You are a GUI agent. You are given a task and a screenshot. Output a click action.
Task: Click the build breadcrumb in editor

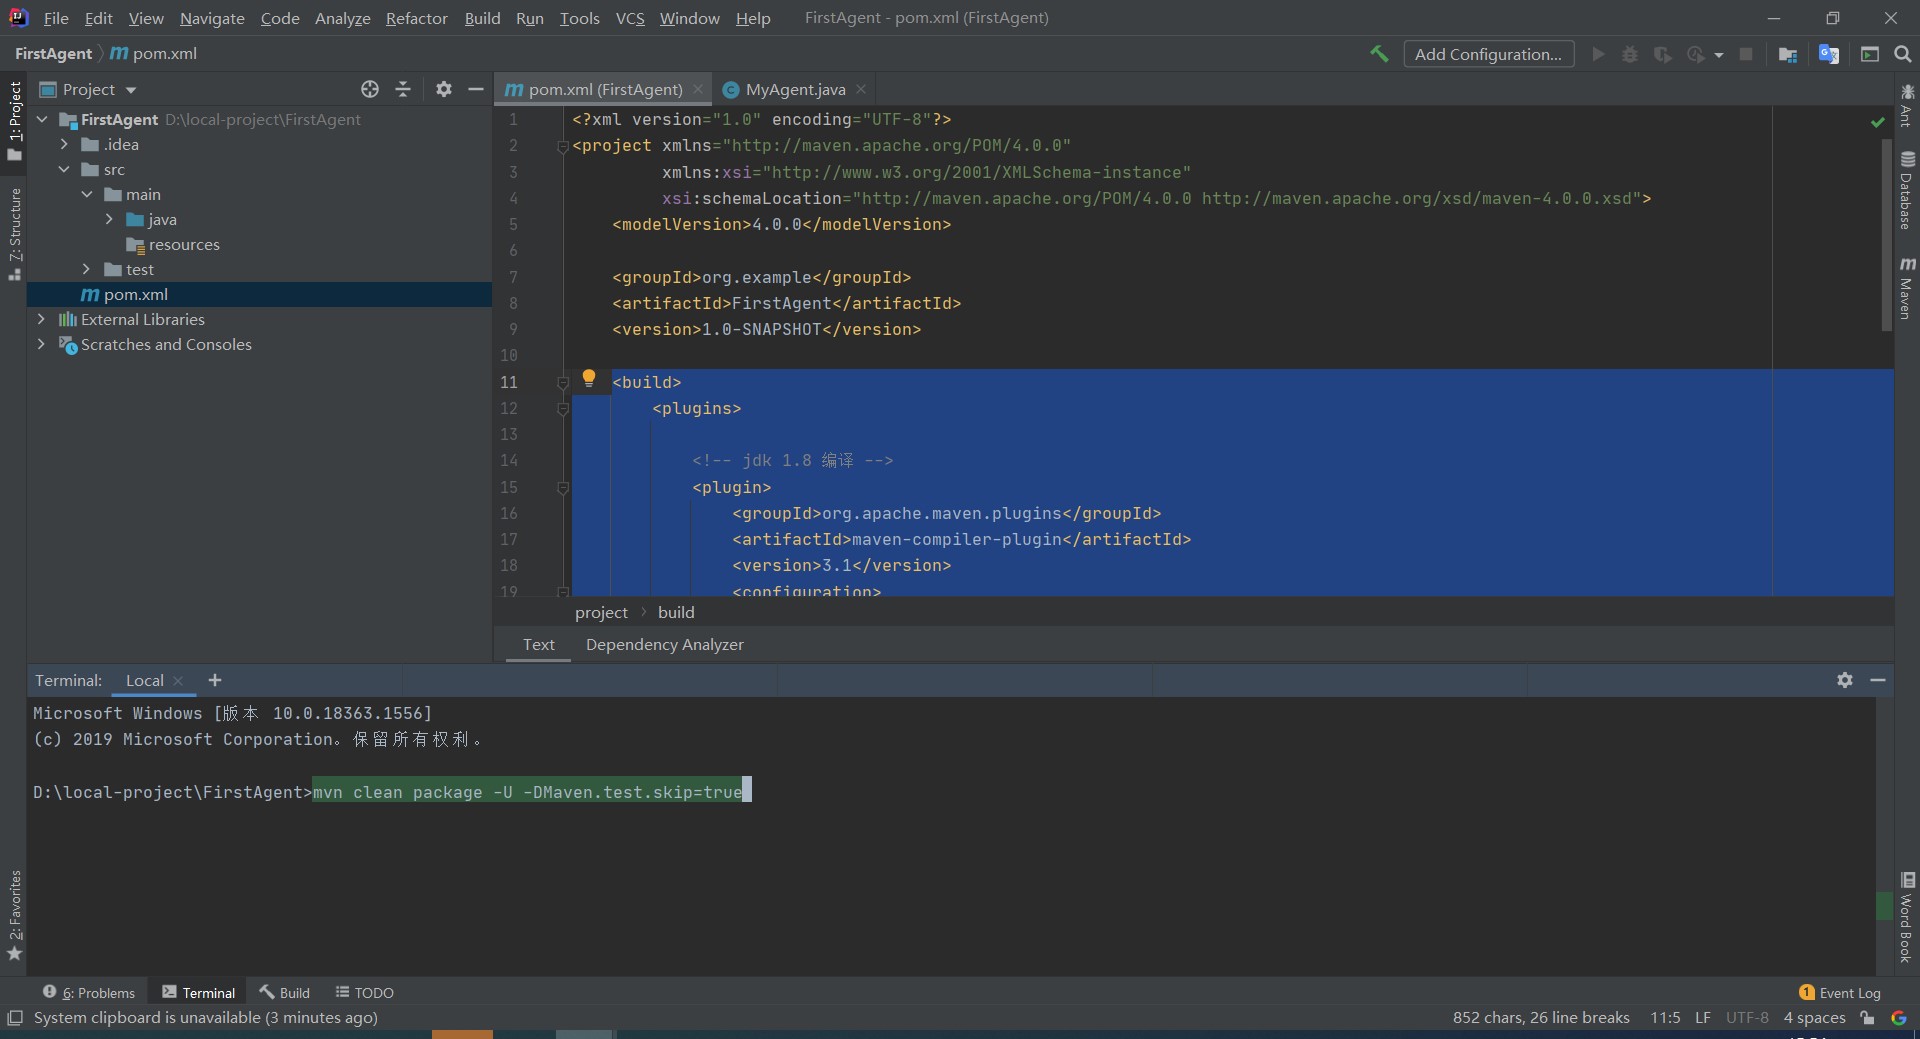point(676,612)
